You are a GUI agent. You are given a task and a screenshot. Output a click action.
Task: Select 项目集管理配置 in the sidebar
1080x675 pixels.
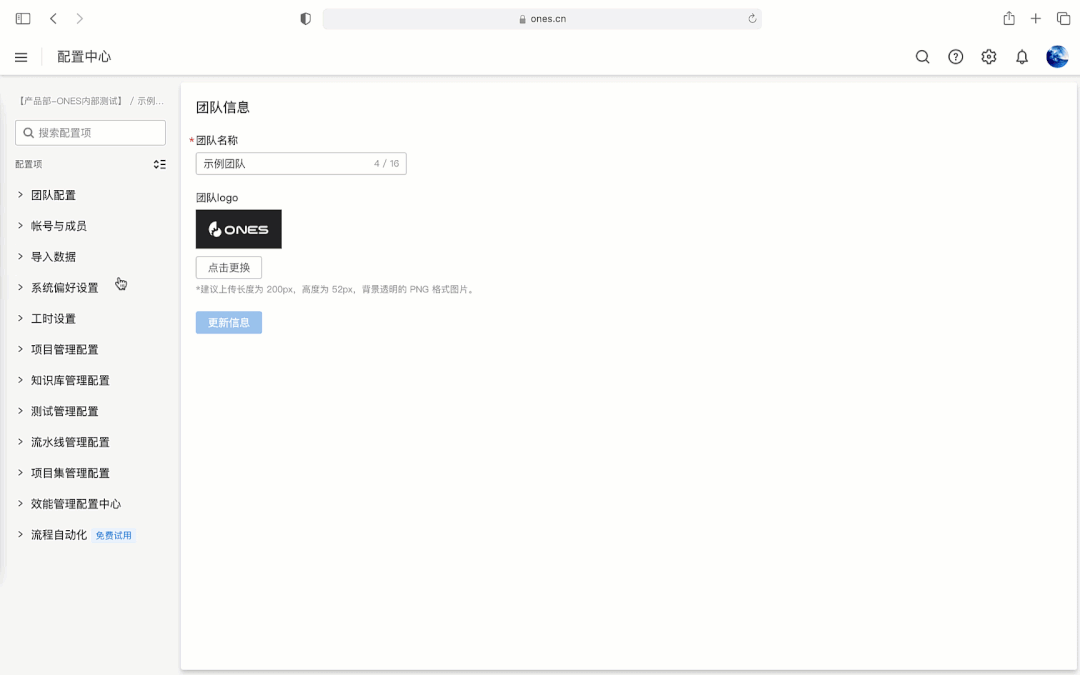pyautogui.click(x=70, y=473)
